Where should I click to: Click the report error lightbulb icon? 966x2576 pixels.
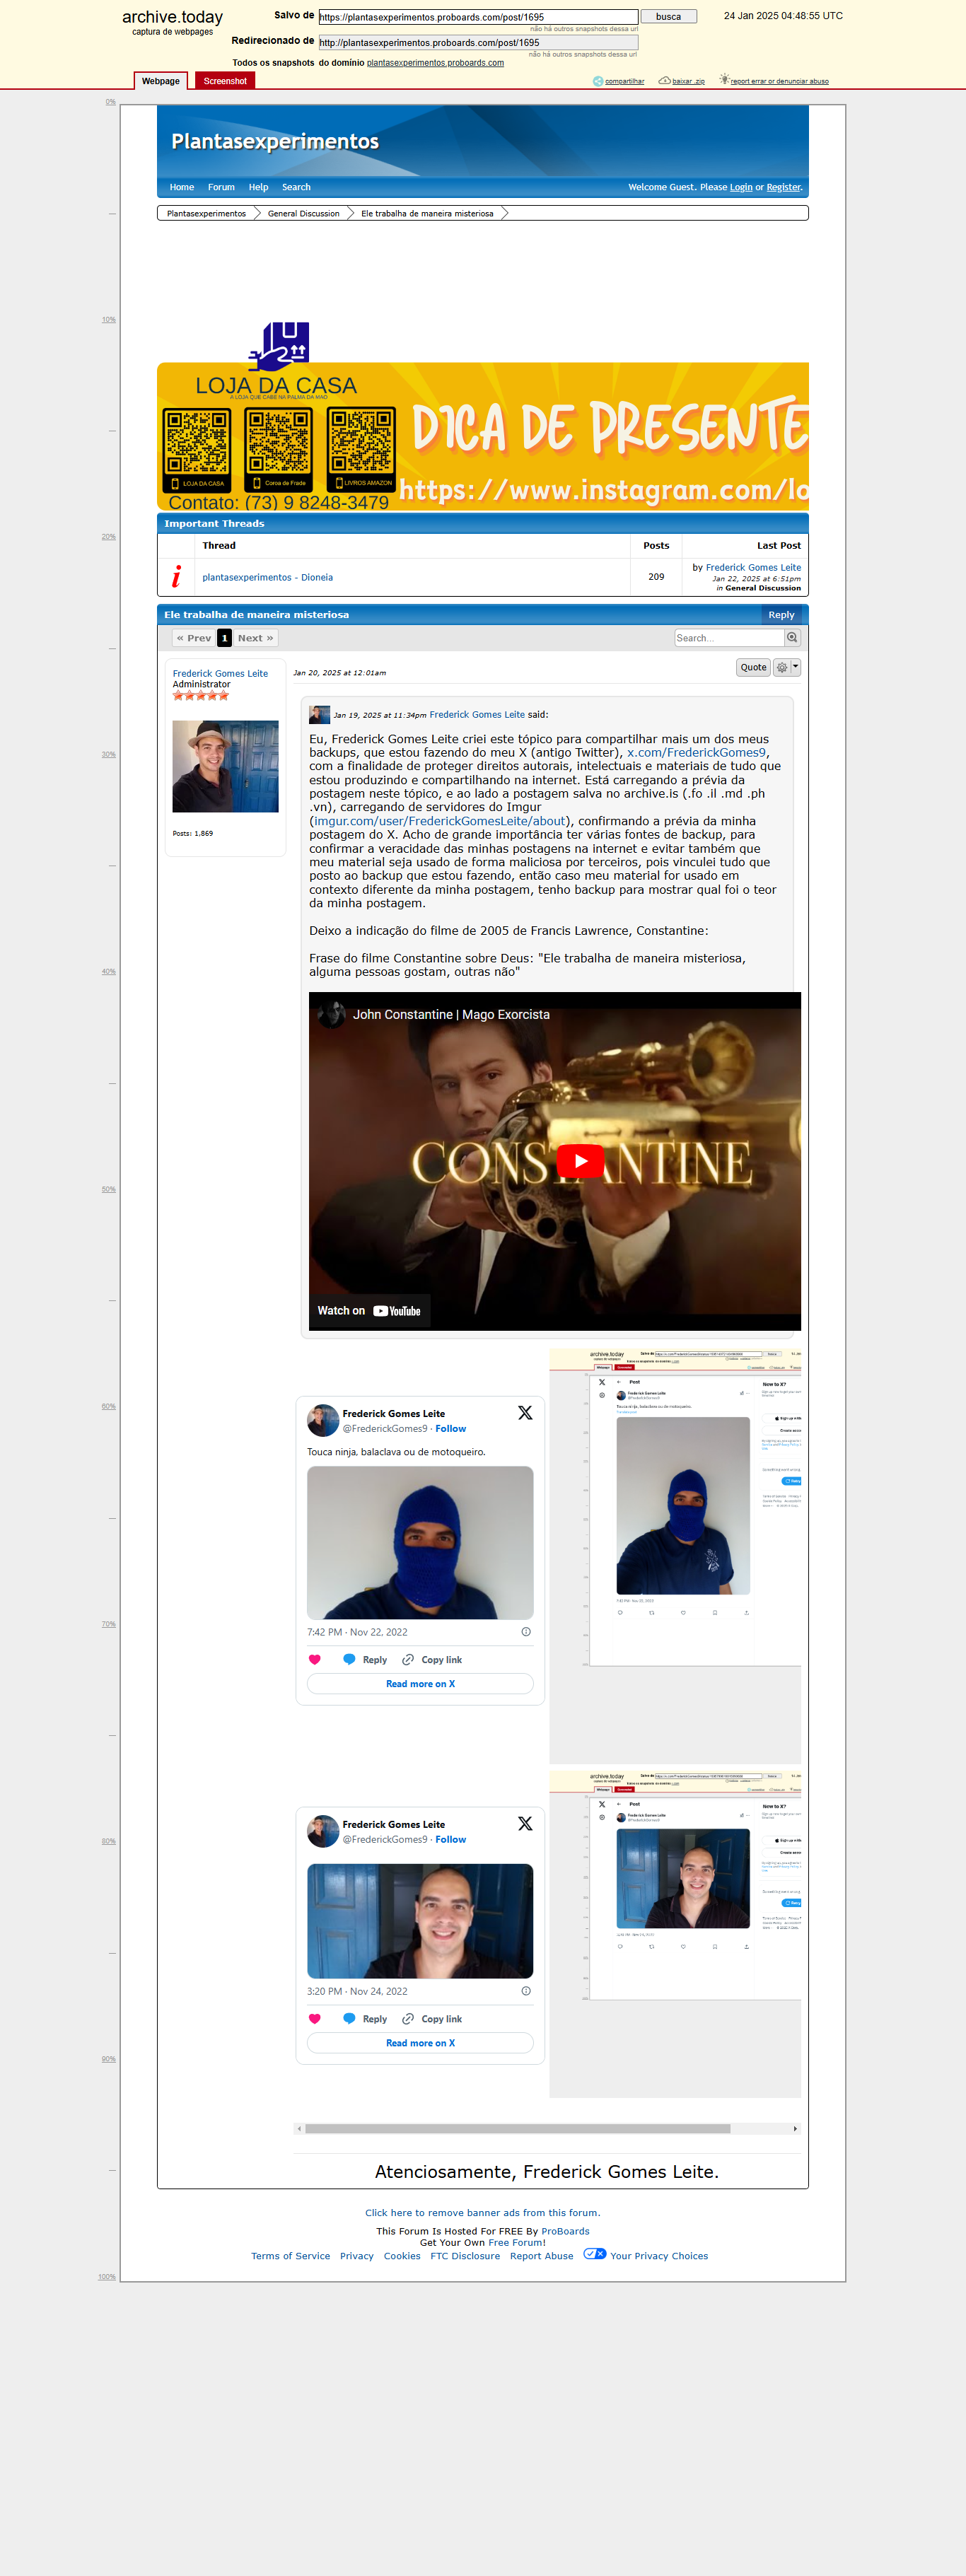[724, 79]
